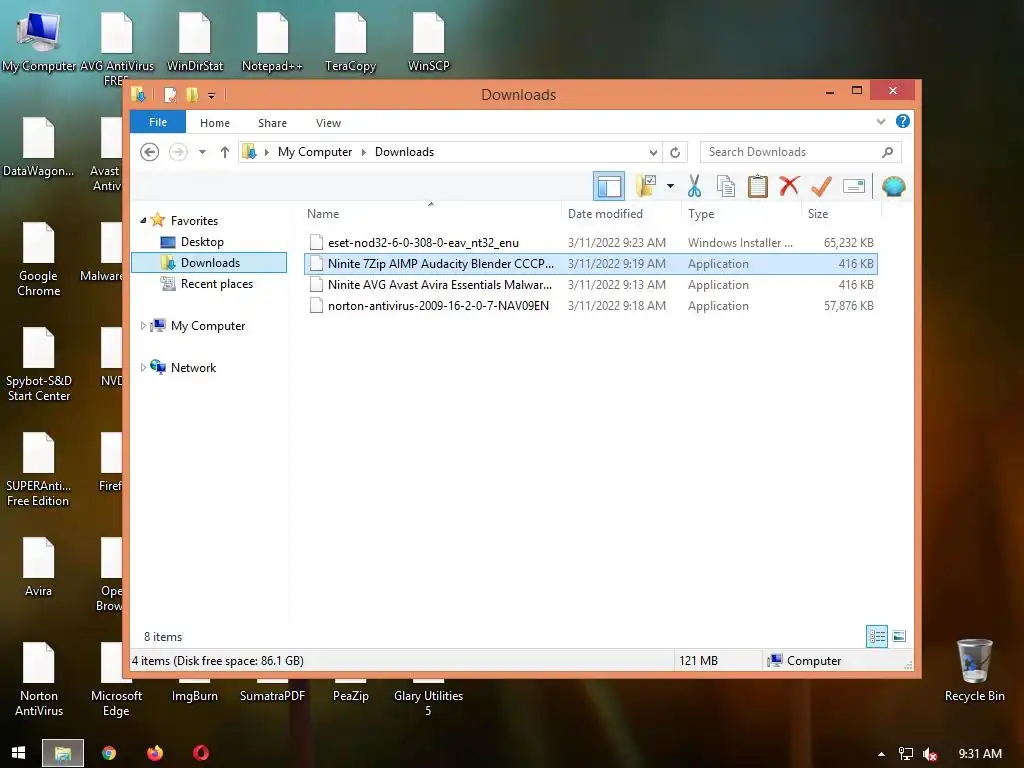
Task: Launch Firefox from the taskbar
Action: 155,753
